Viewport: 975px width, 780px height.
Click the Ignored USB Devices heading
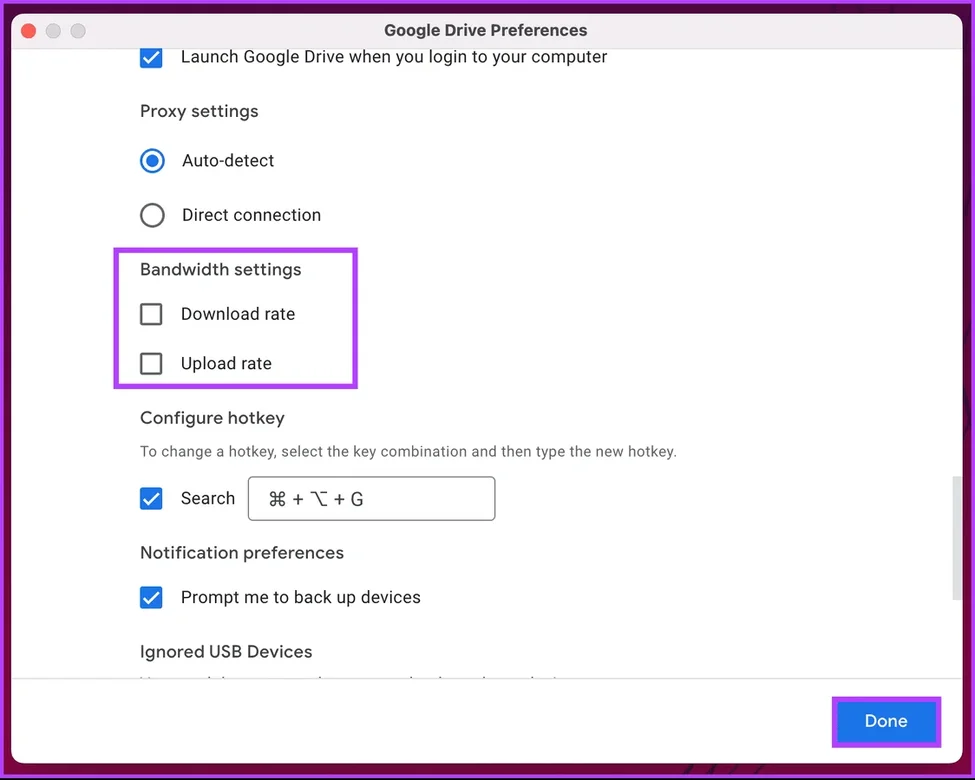[x=226, y=652]
